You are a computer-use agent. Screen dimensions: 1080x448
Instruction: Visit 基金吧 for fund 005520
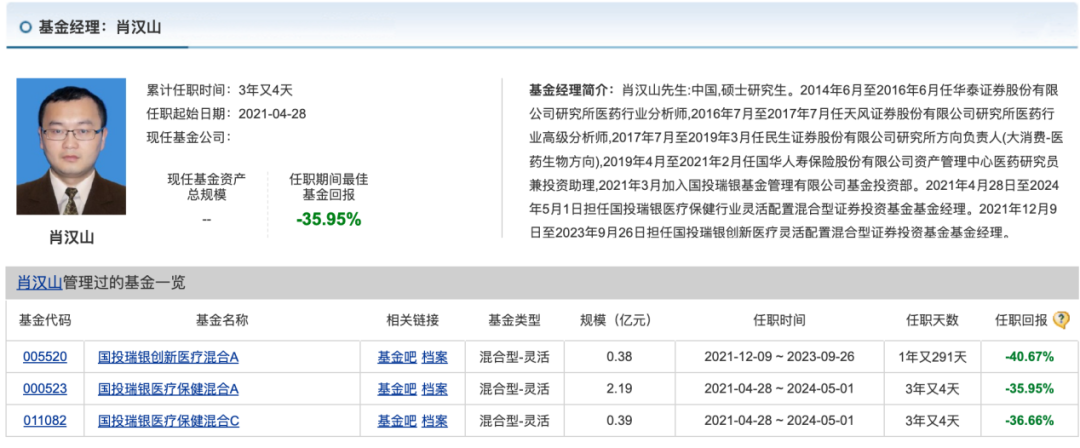tap(396, 356)
